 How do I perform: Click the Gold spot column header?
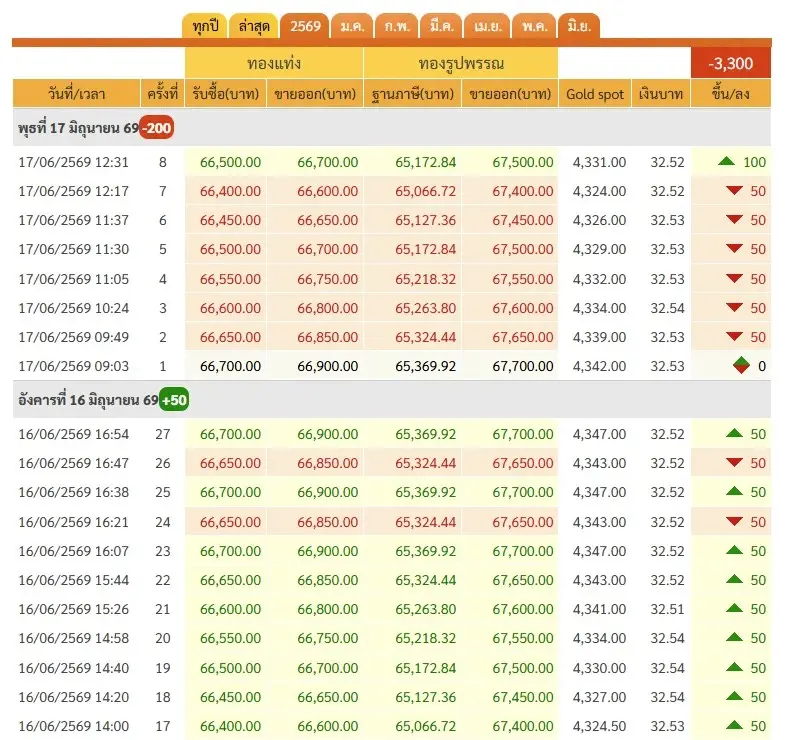pos(595,94)
